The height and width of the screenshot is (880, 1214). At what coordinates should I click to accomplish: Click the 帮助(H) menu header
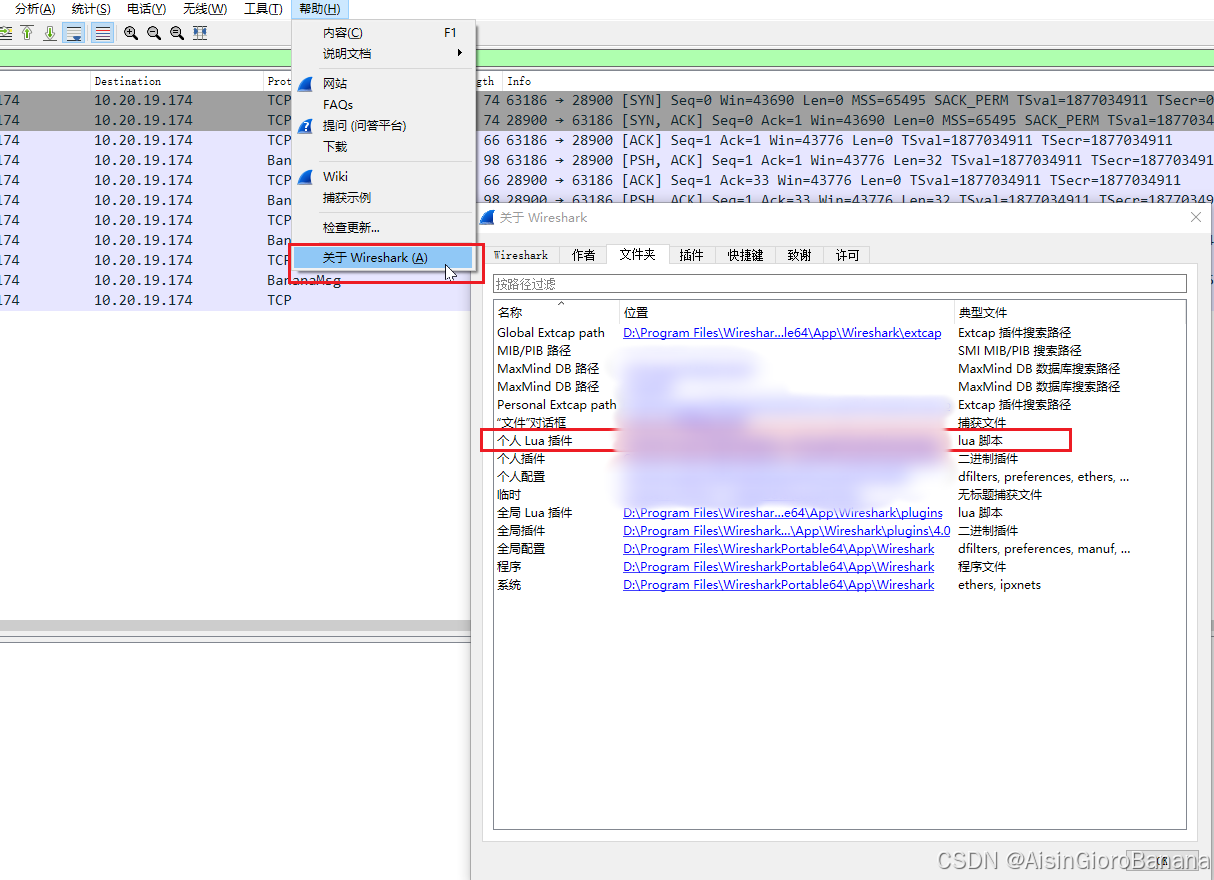click(320, 9)
